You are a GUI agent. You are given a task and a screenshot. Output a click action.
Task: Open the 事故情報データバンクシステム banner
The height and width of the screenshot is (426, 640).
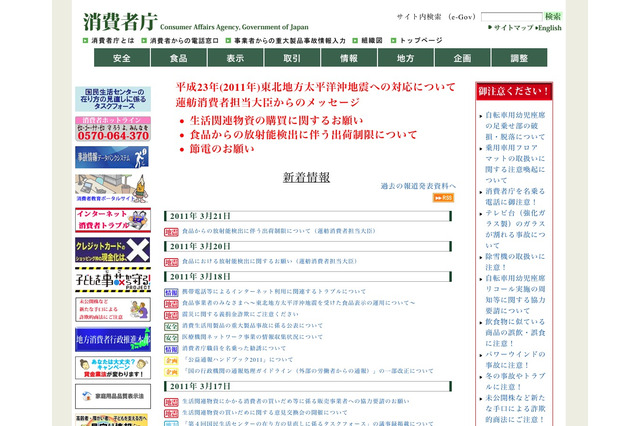pos(112,157)
